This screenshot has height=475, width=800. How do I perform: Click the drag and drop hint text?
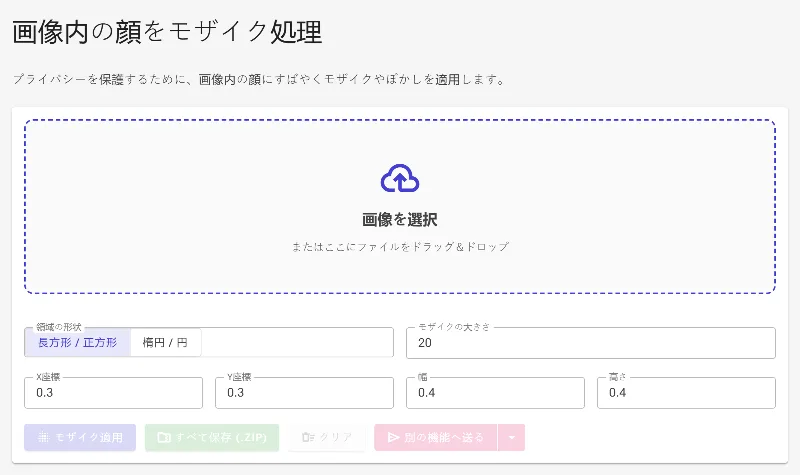[x=400, y=247]
